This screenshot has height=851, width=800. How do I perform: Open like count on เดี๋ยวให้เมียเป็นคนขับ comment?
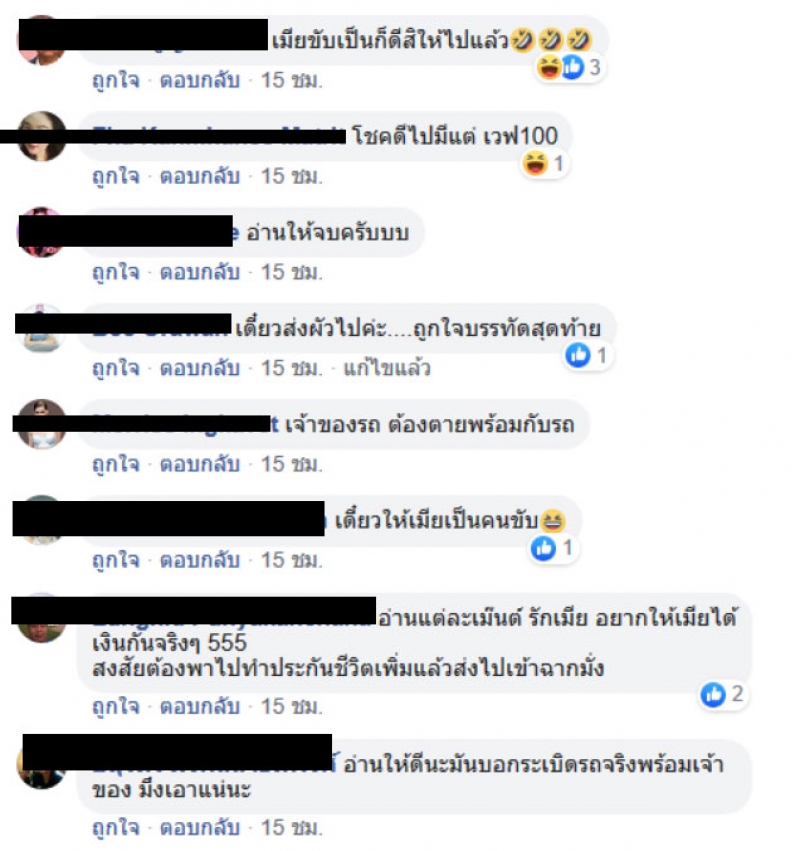(553, 548)
